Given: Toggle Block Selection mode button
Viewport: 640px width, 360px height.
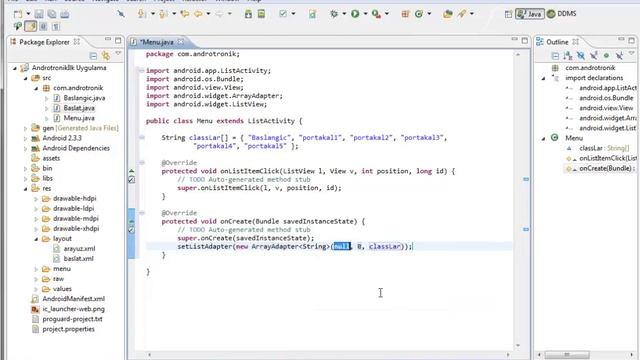Looking at the screenshot, I should point(43,27).
